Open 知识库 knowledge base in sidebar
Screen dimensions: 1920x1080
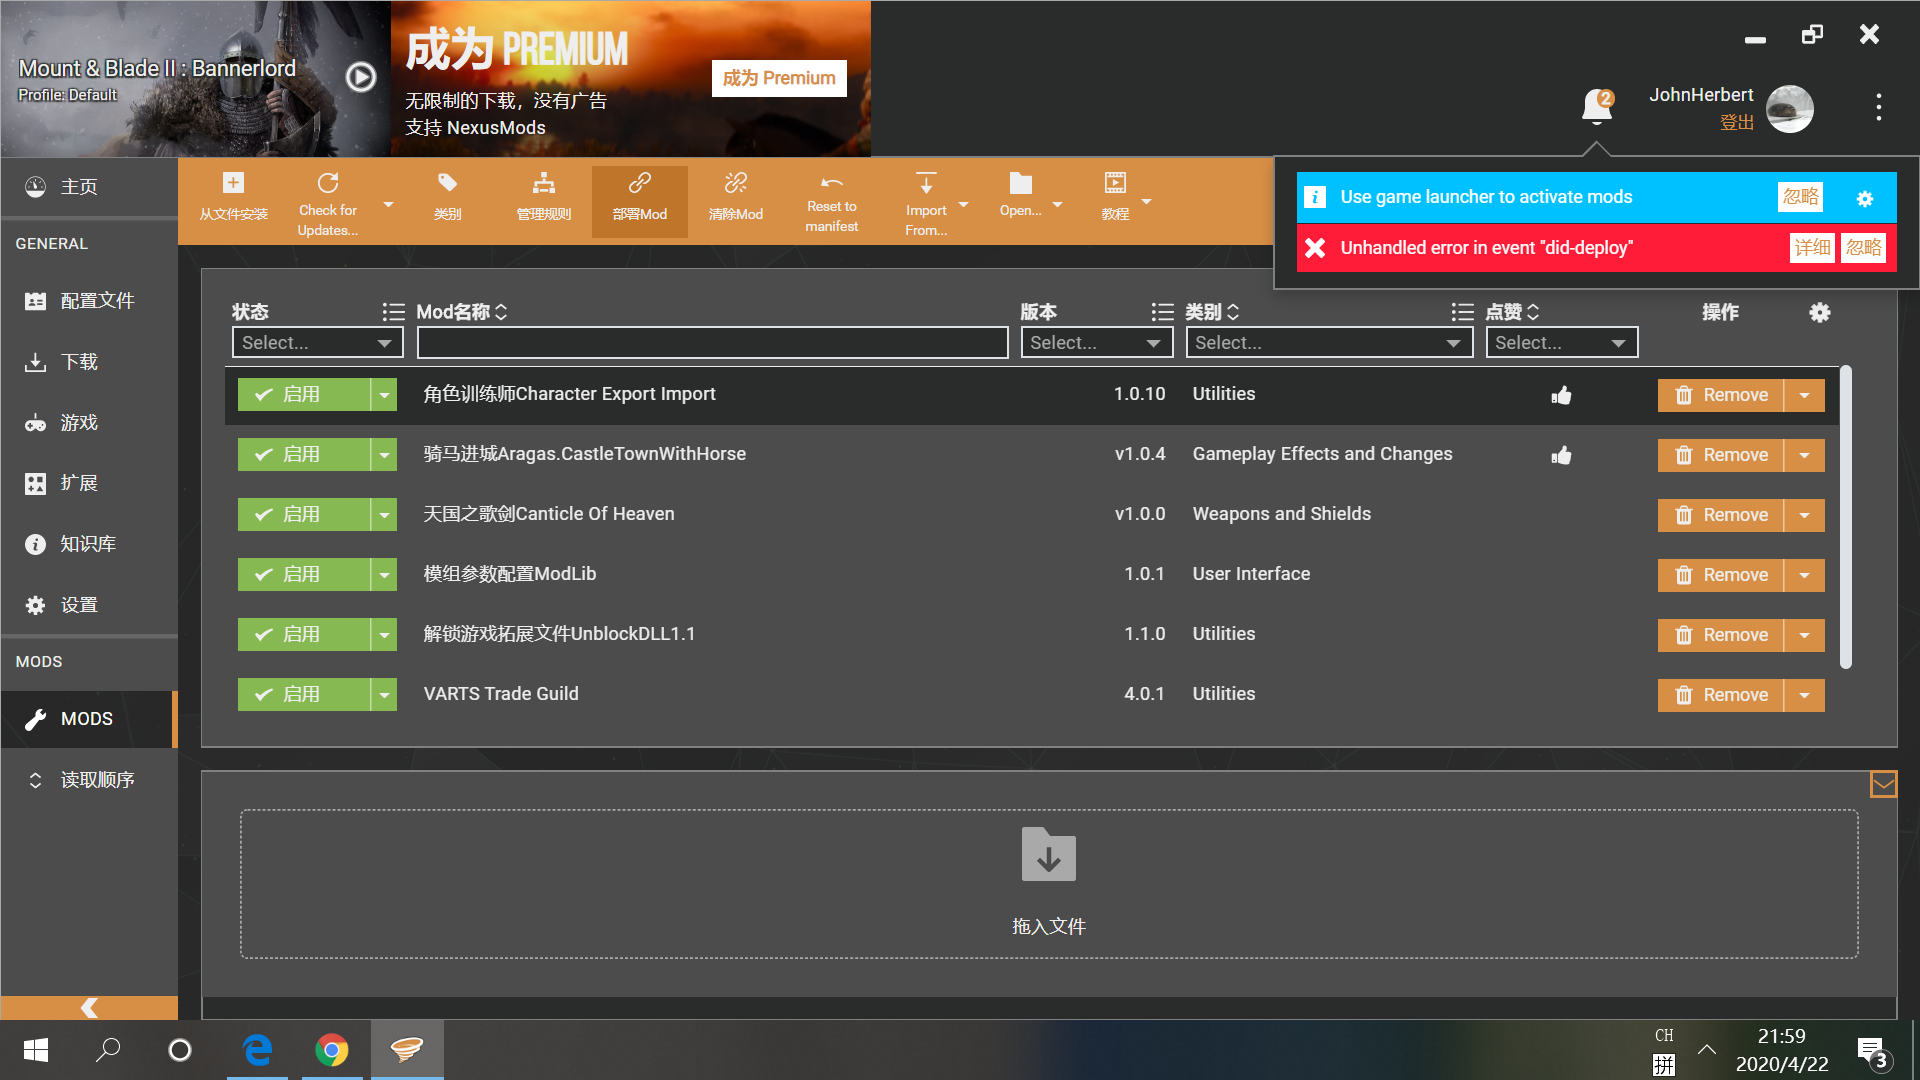pyautogui.click(x=89, y=544)
